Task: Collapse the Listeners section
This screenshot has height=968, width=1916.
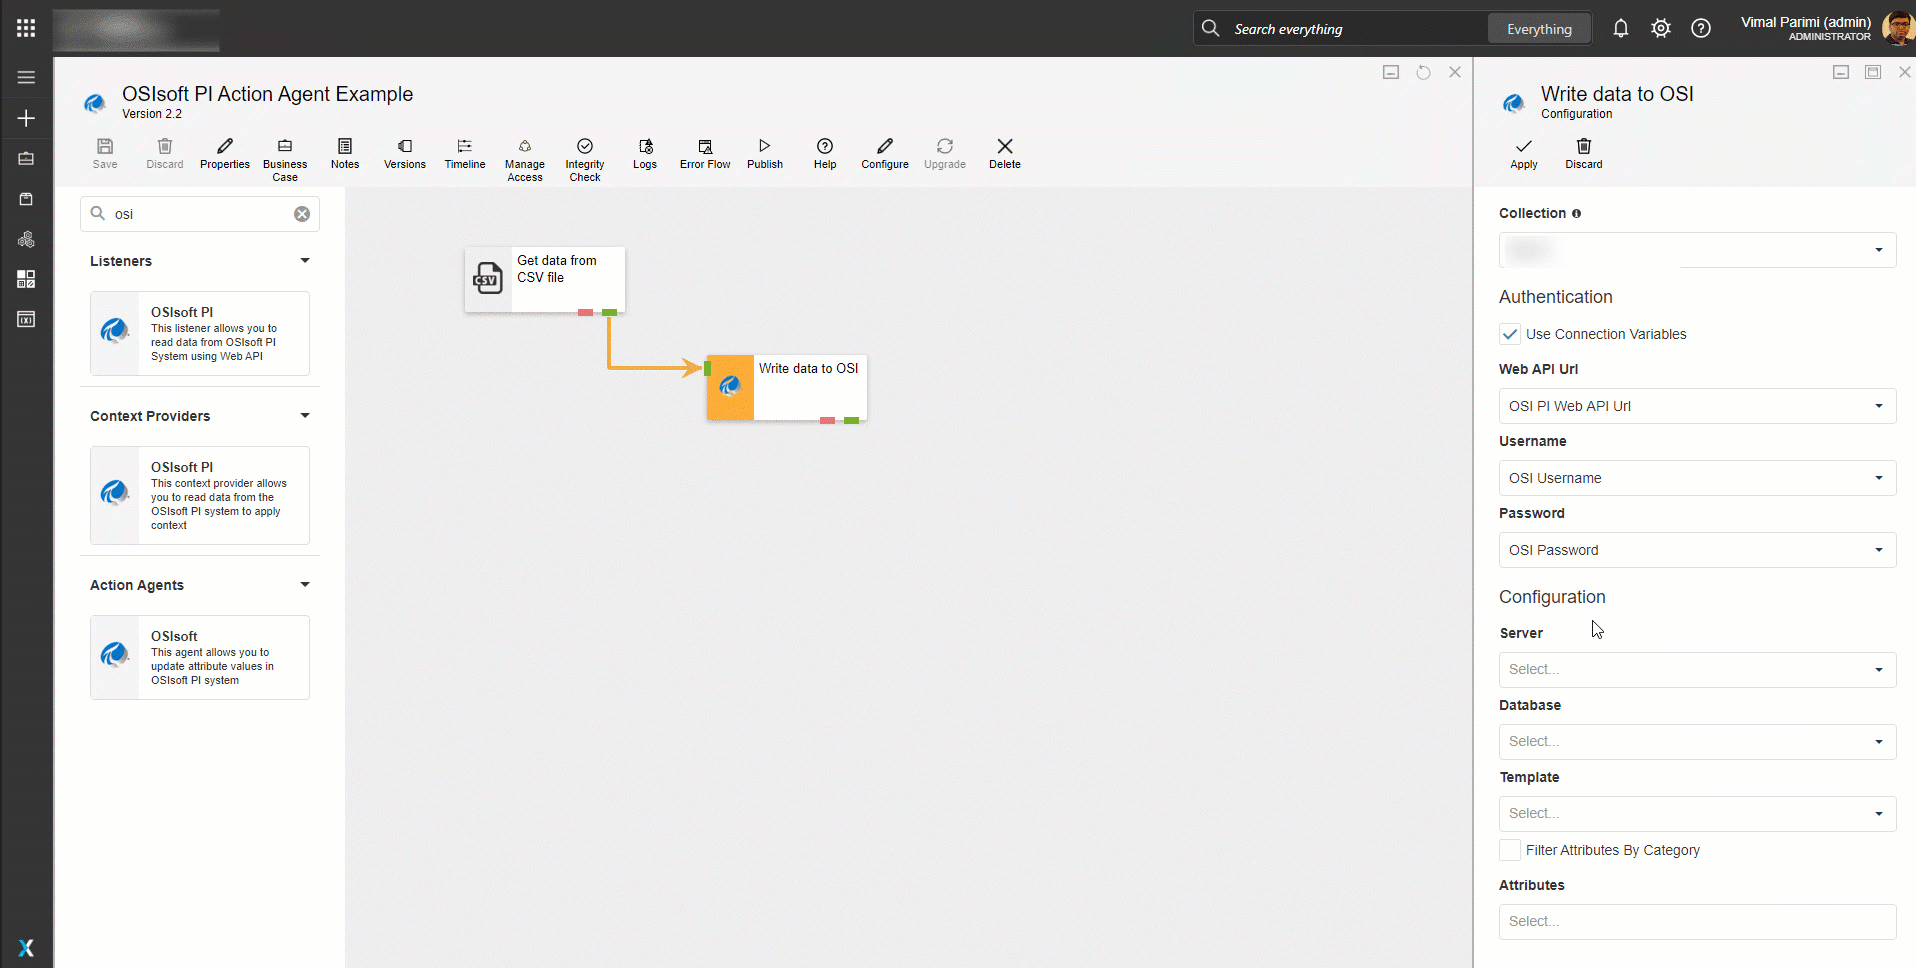Action: click(x=304, y=261)
